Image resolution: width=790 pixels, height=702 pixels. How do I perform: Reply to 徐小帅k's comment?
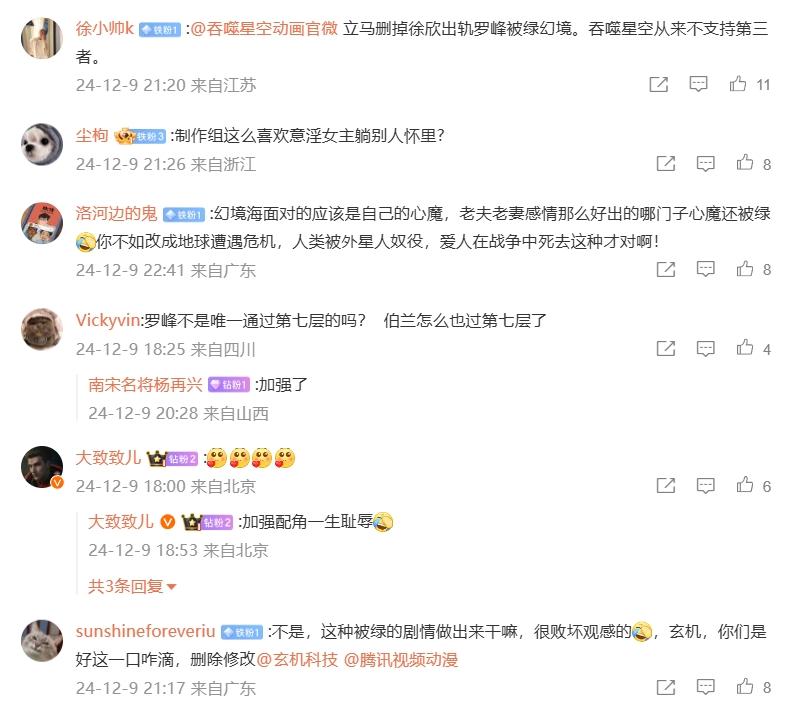click(x=698, y=84)
